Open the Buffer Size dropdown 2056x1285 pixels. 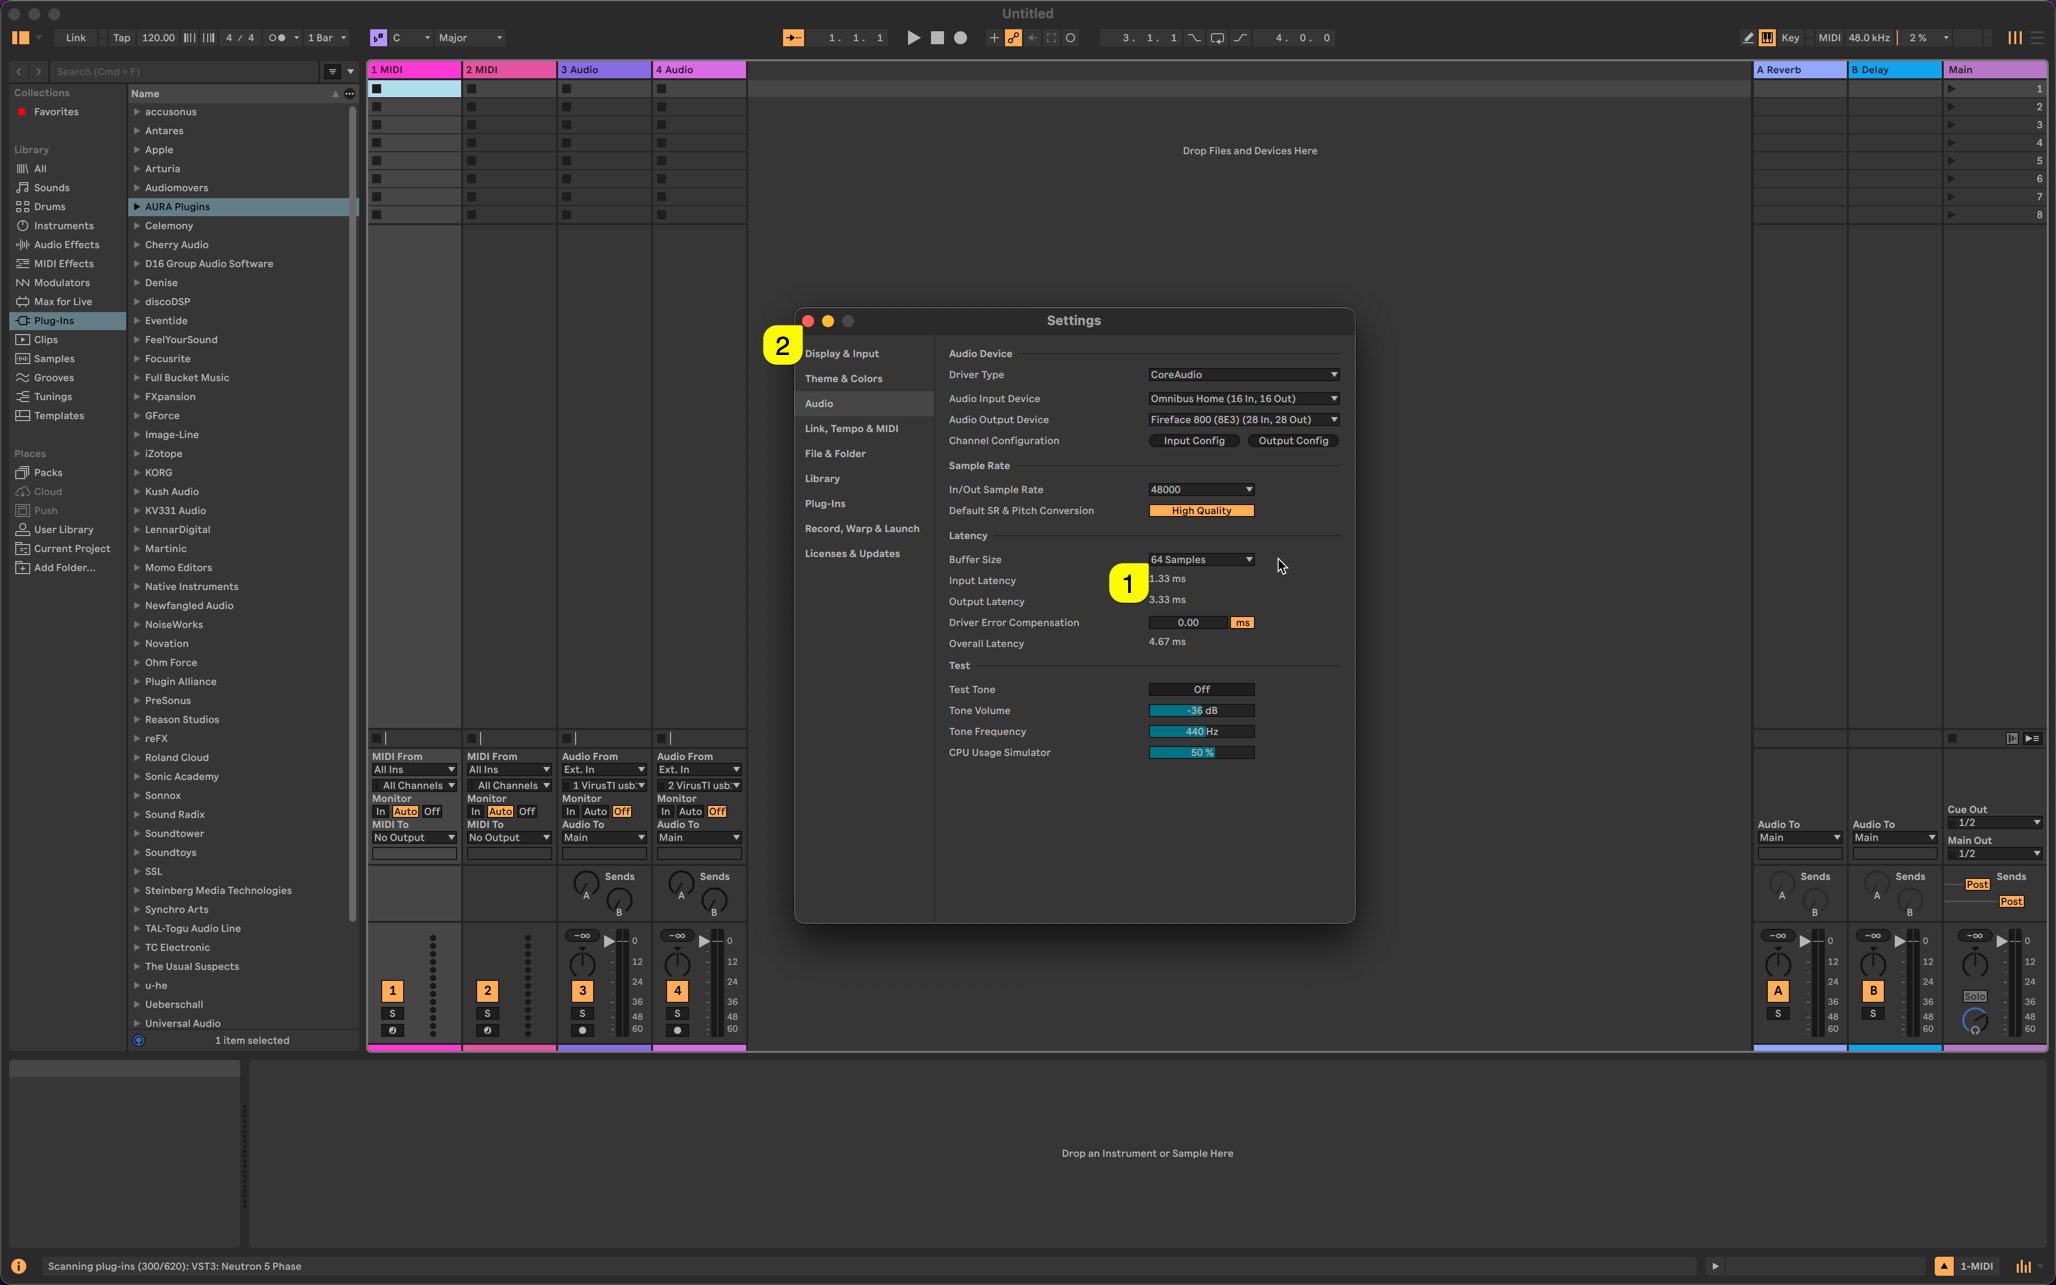1201,560
